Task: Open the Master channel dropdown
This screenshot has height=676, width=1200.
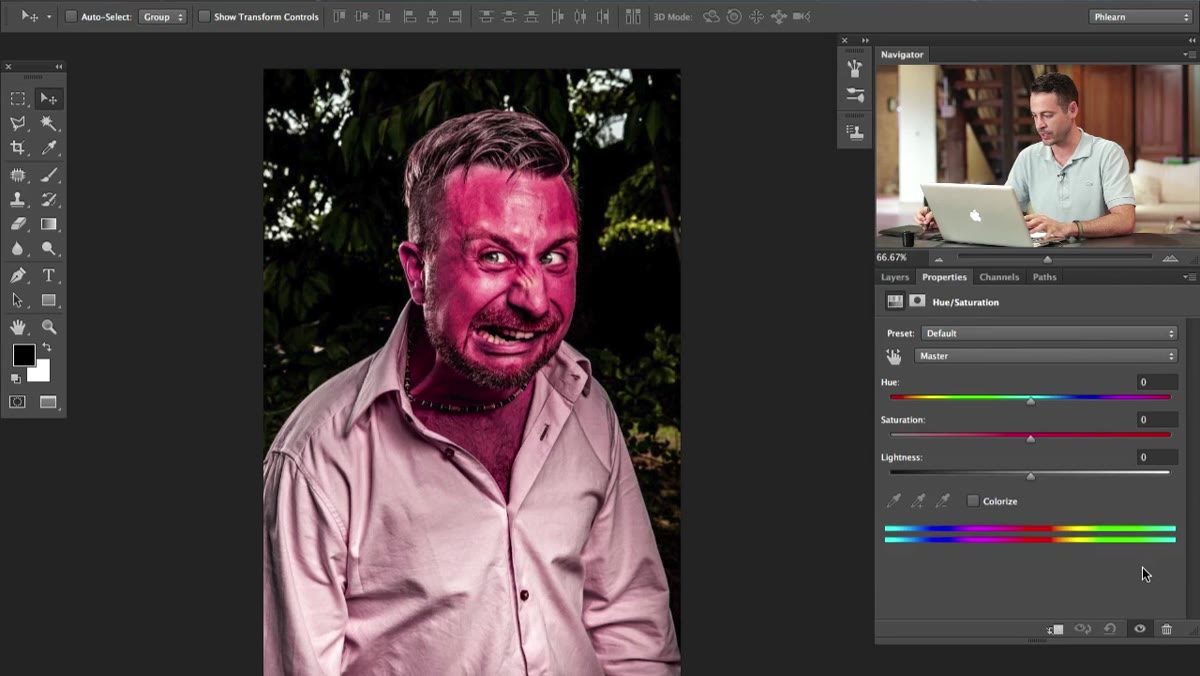Action: 1046,356
